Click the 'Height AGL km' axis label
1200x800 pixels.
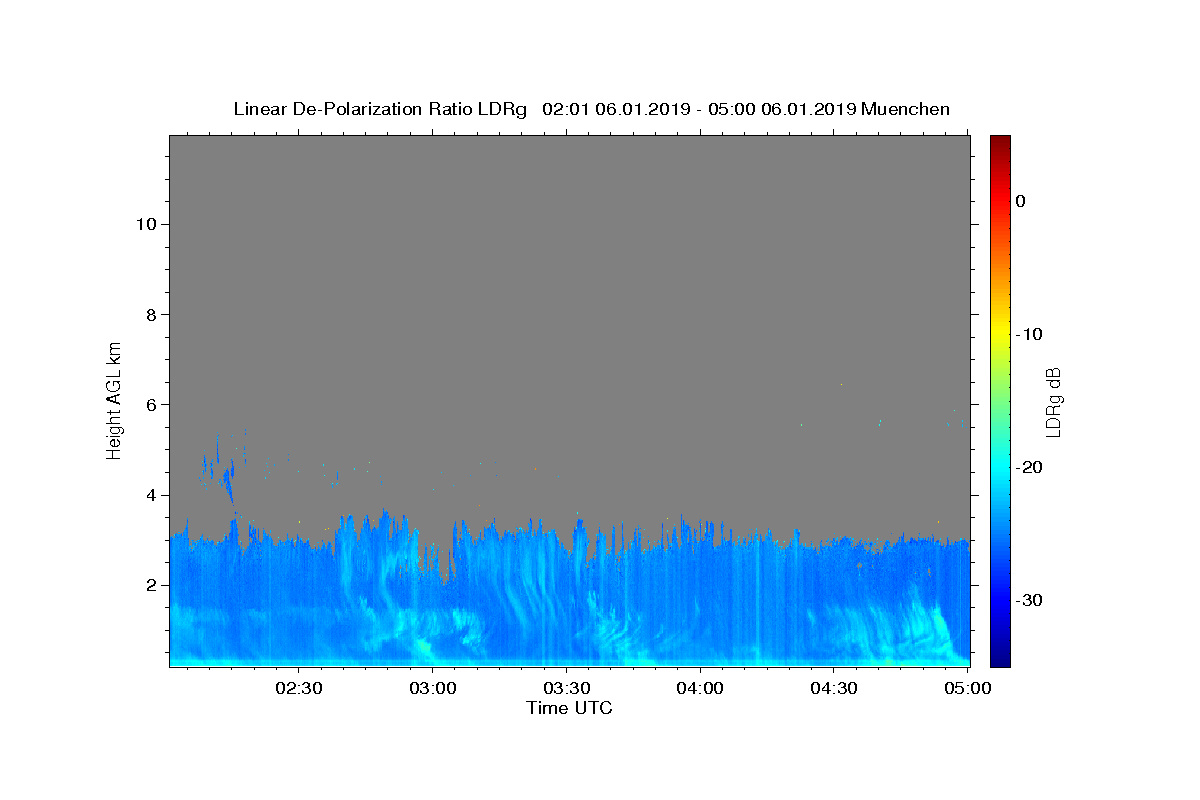point(114,399)
